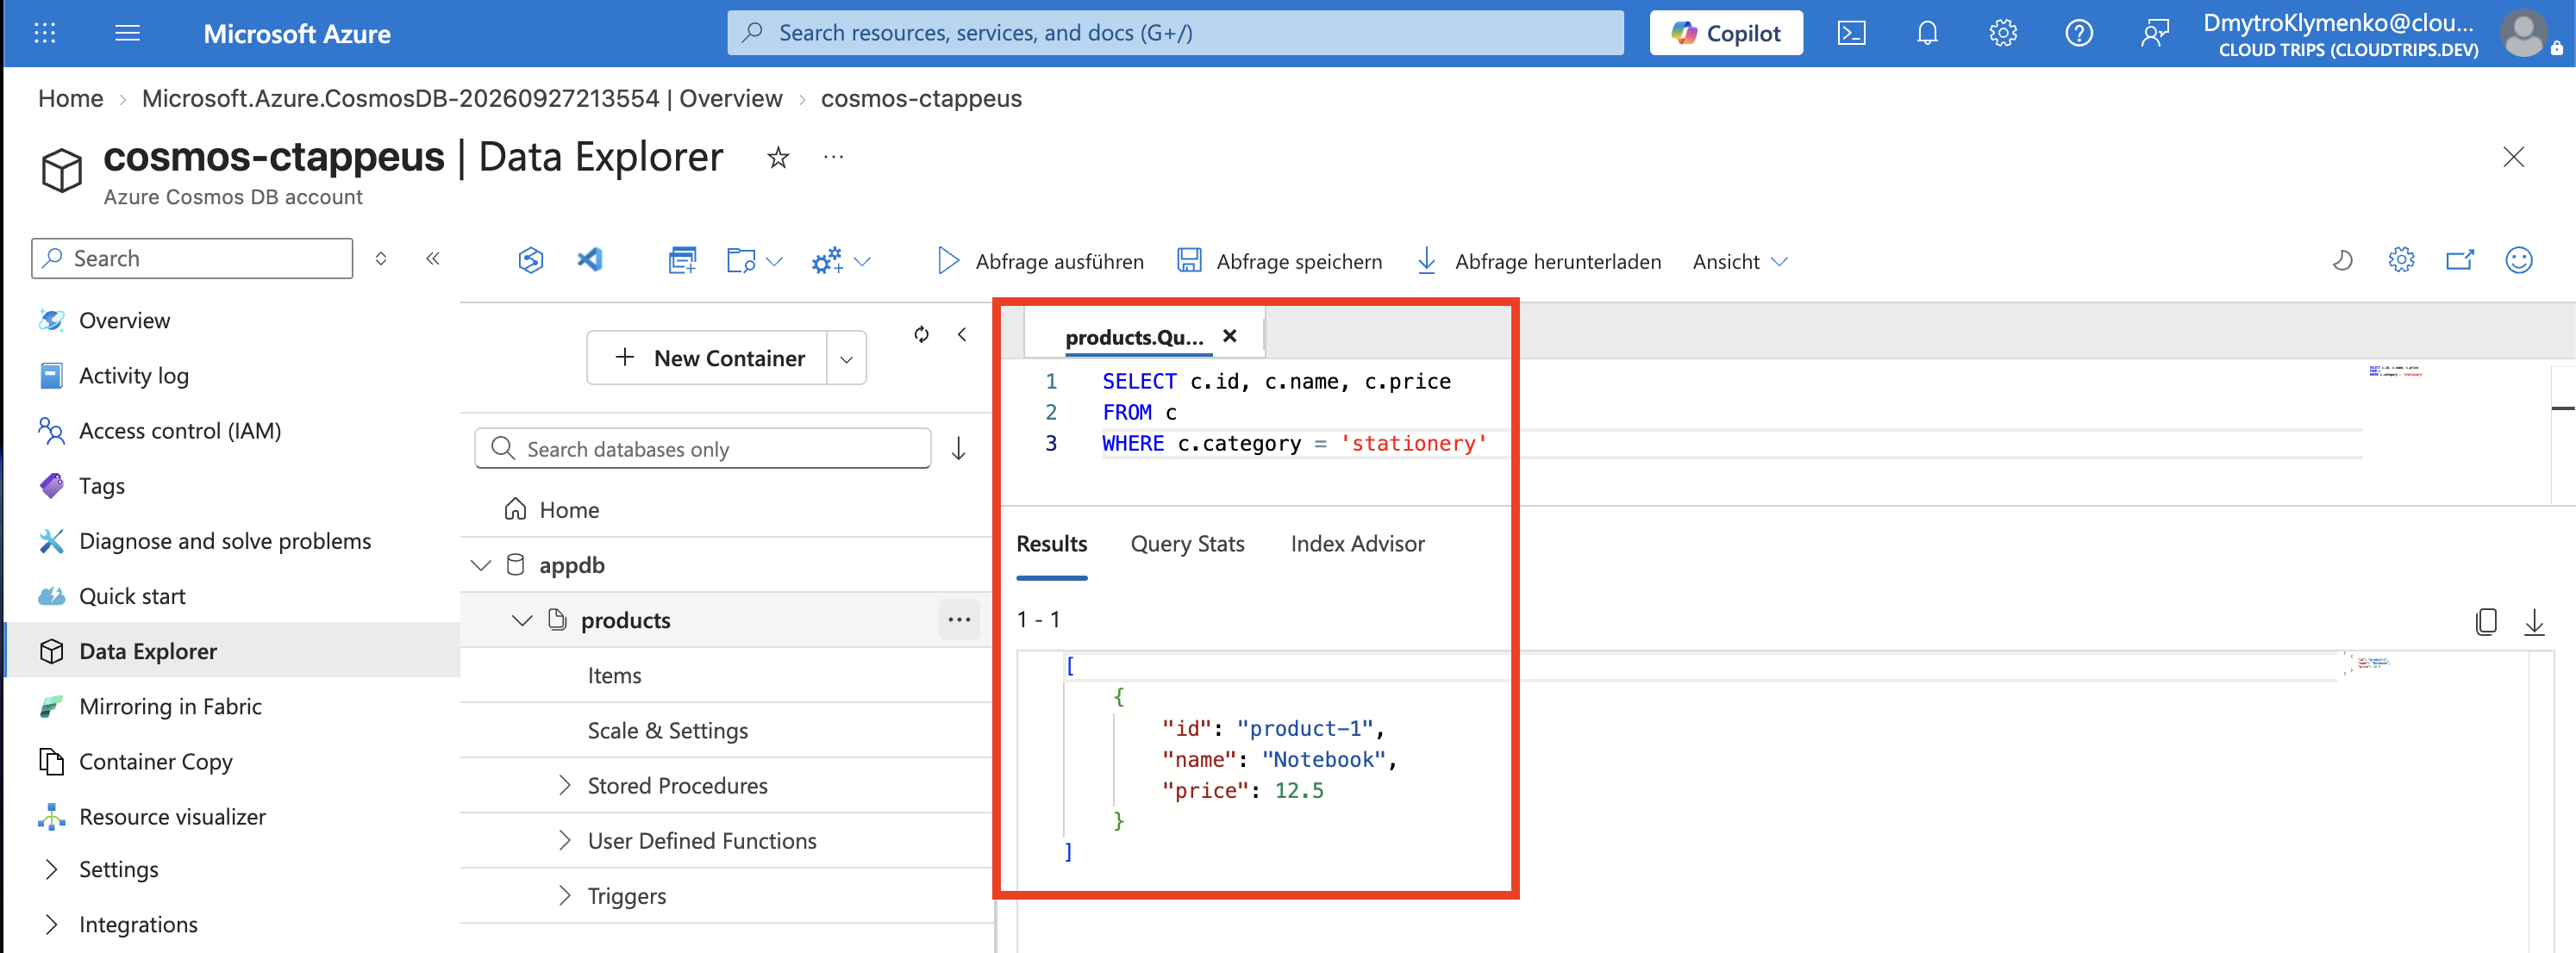Click the new SQL query toolbar icon

point(682,261)
